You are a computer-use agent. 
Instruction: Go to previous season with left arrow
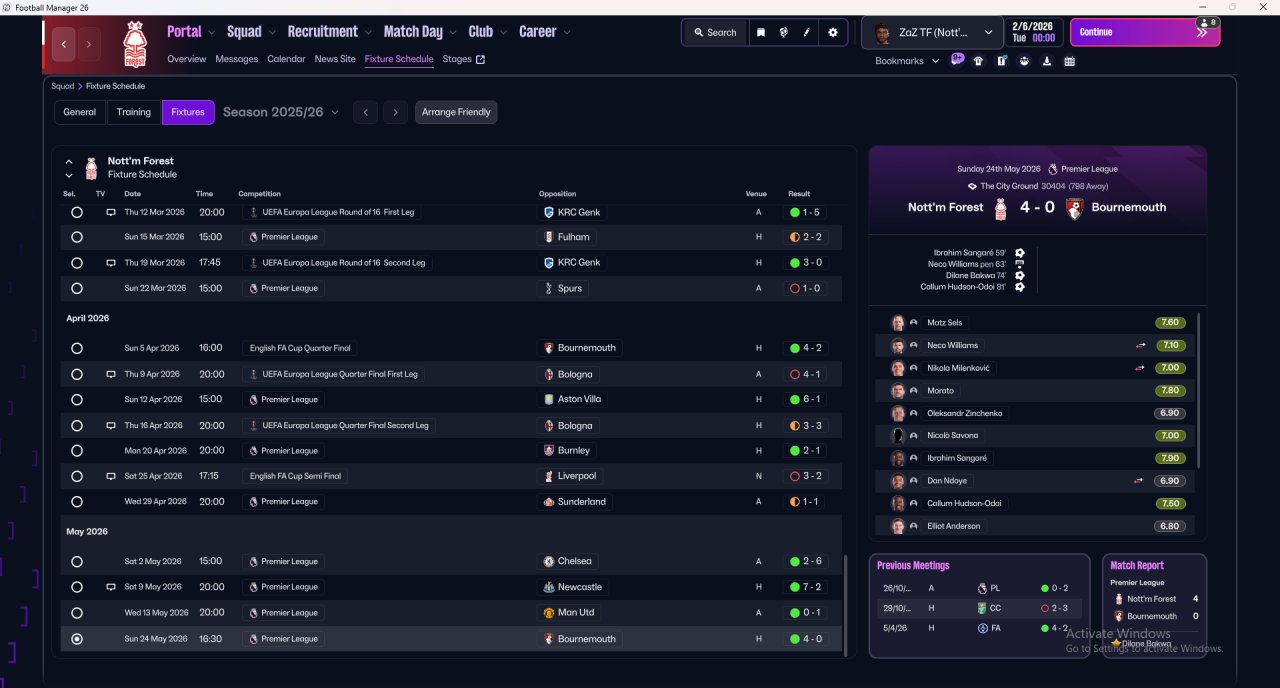[x=365, y=112]
